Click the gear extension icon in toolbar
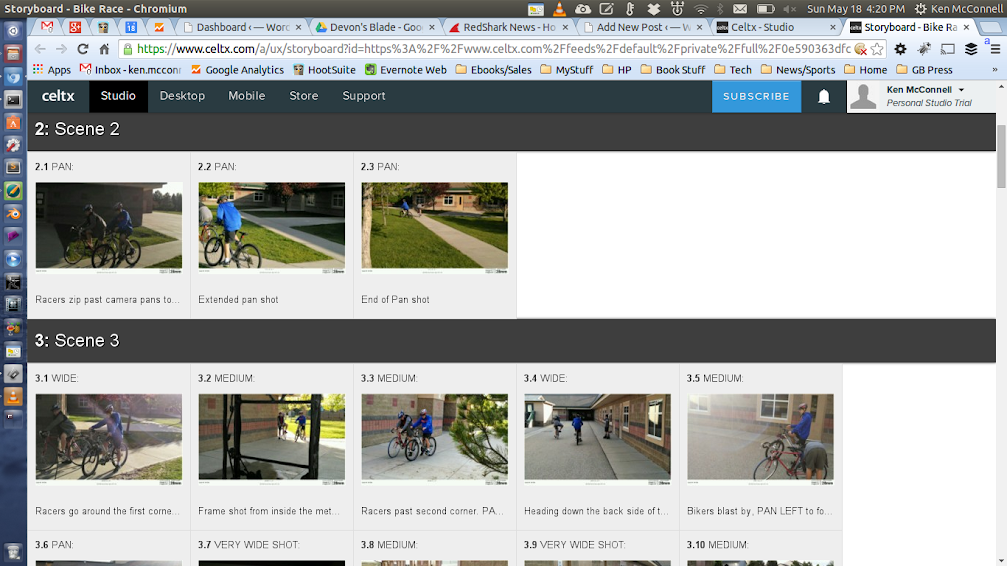1007x566 pixels. click(900, 49)
